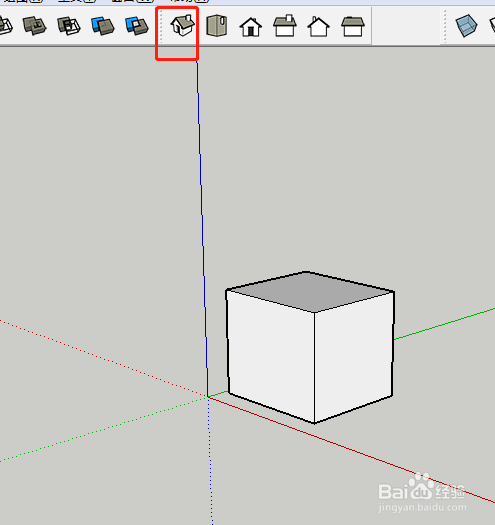Switch to the Top view
Screen dimensions: 495x525
(217, 25)
